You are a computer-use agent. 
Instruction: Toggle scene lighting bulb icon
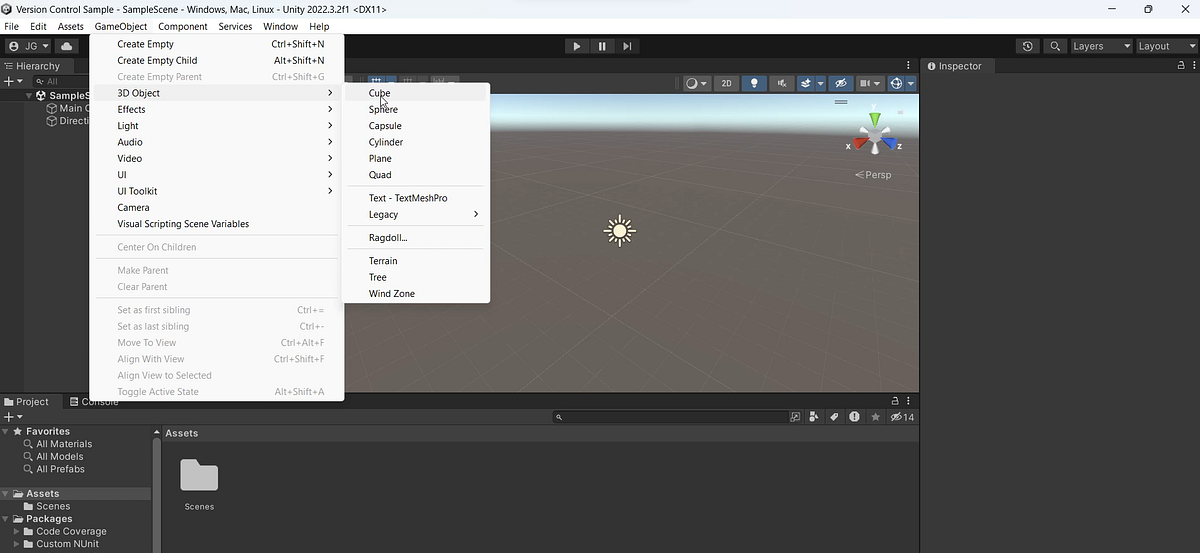[x=755, y=83]
